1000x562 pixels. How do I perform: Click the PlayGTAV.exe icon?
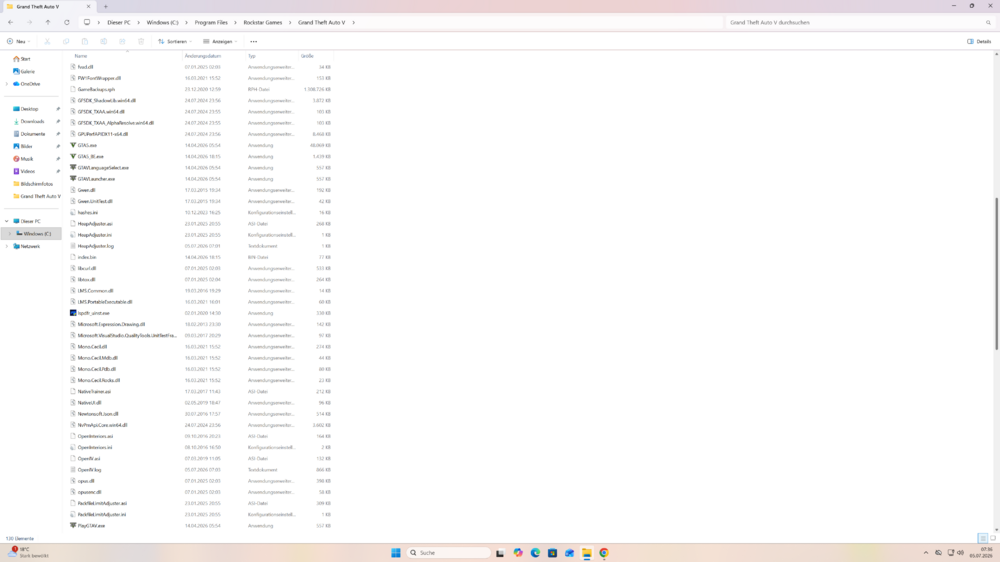coord(73,526)
